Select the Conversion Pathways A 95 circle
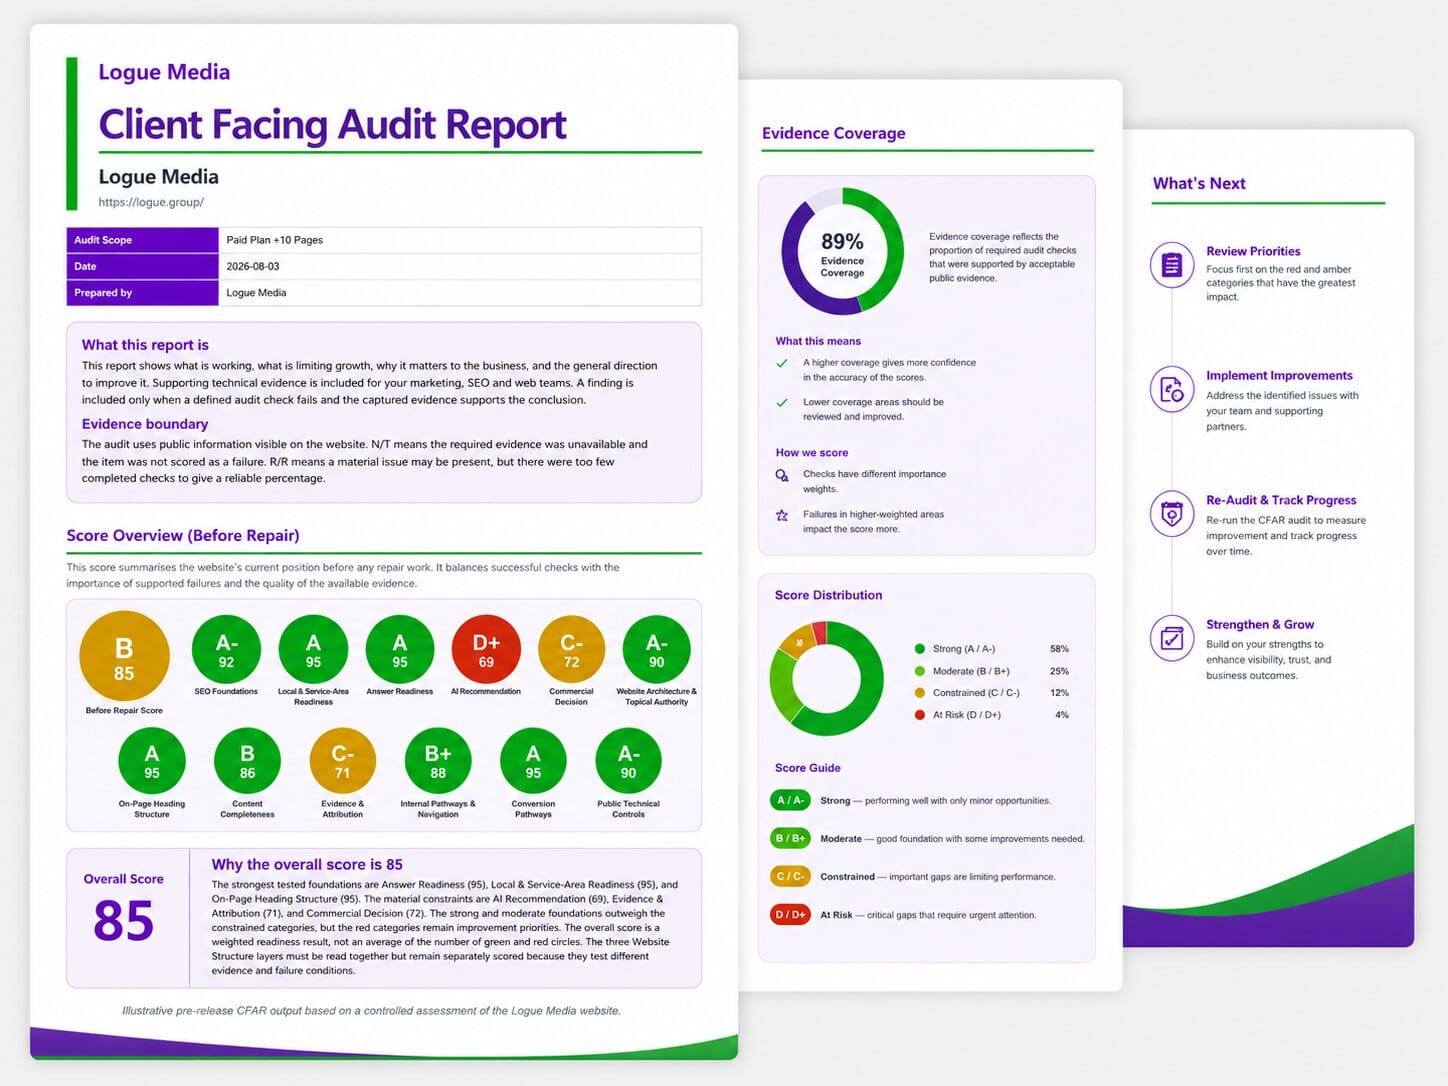Screen dimensions: 1448x1086 pyautogui.click(x=533, y=761)
